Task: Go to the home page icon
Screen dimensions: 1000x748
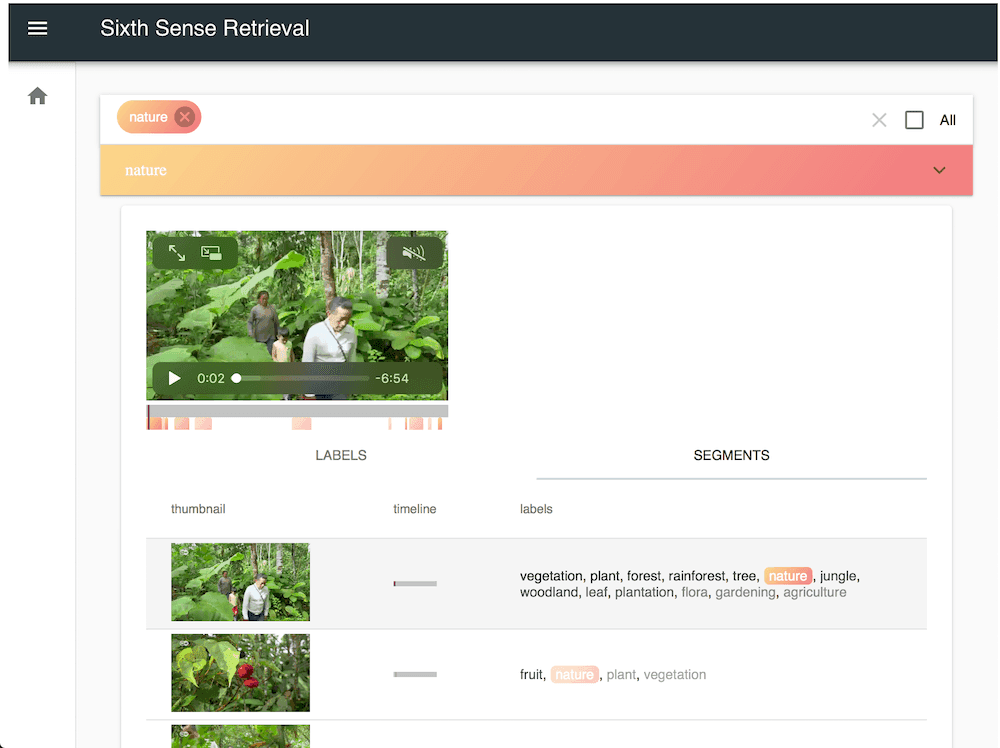Action: click(x=38, y=96)
